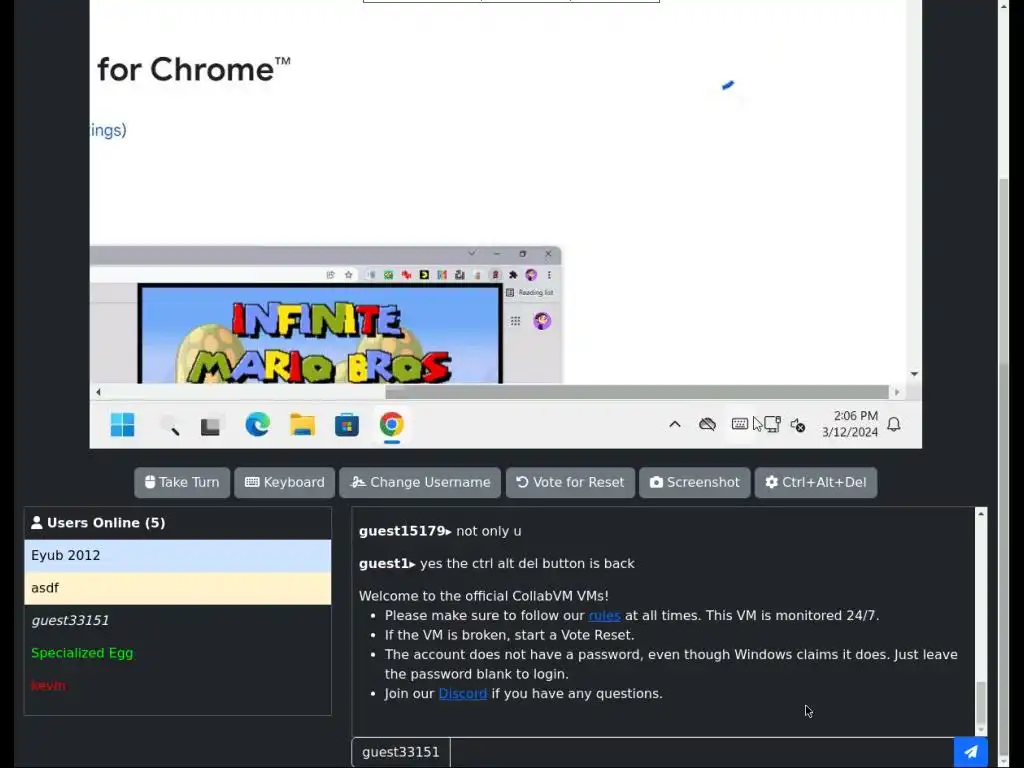Viewport: 1024px width, 768px height.
Task: Open the Microsoft Store taskbar icon
Action: pyautogui.click(x=347, y=425)
